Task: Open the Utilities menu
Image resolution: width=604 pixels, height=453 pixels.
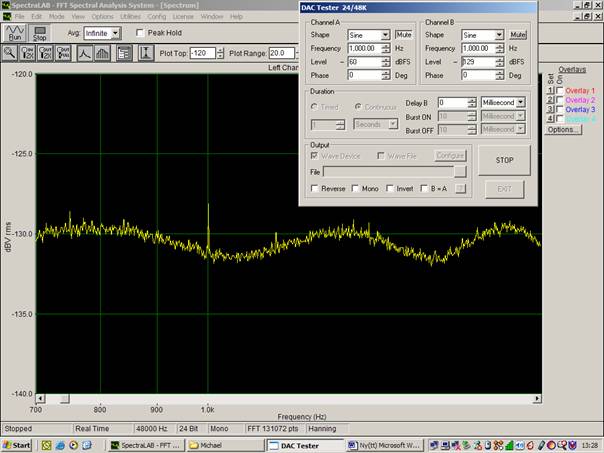Action: tap(131, 17)
